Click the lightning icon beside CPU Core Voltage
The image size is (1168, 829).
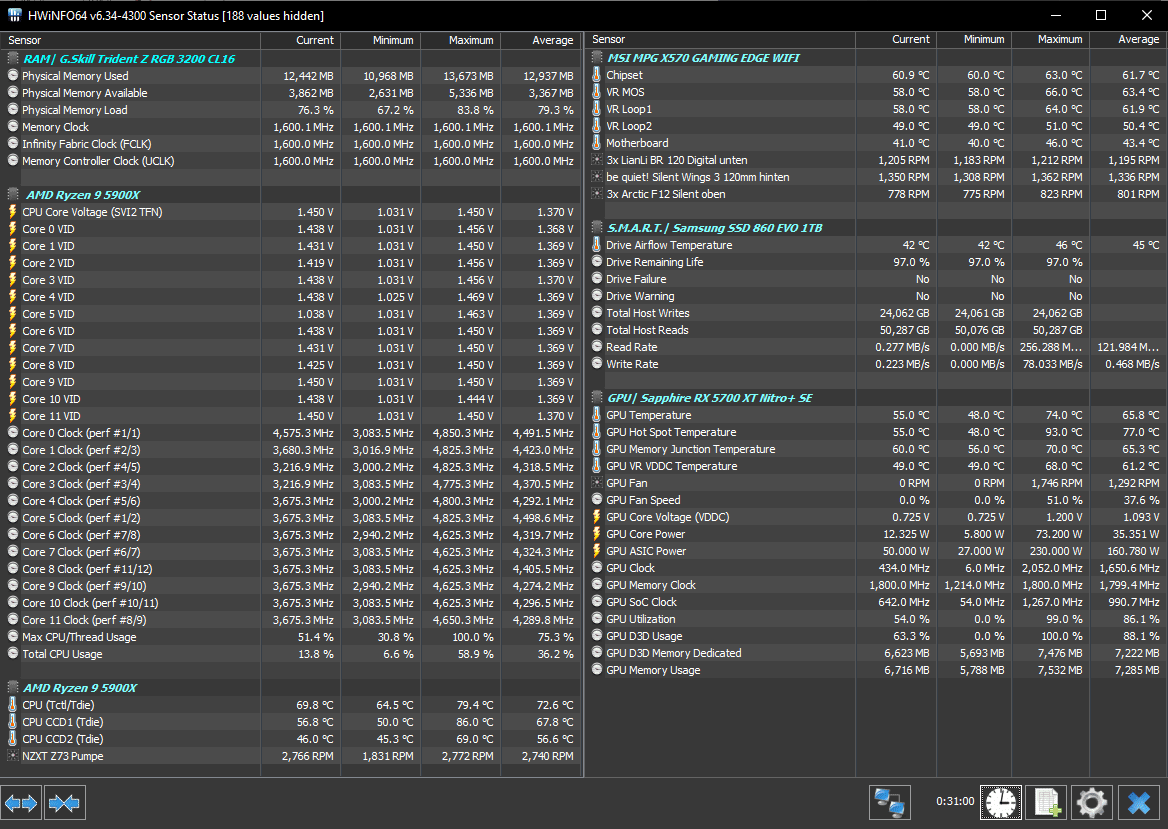point(13,212)
